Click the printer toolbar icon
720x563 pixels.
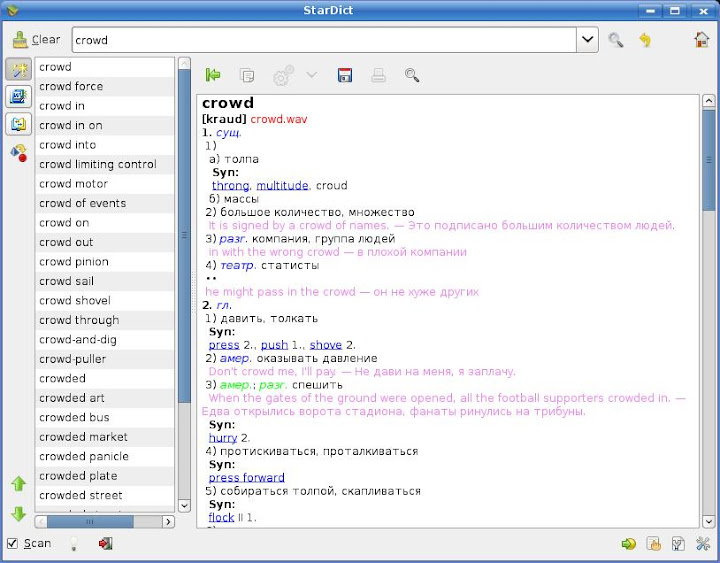tap(378, 75)
